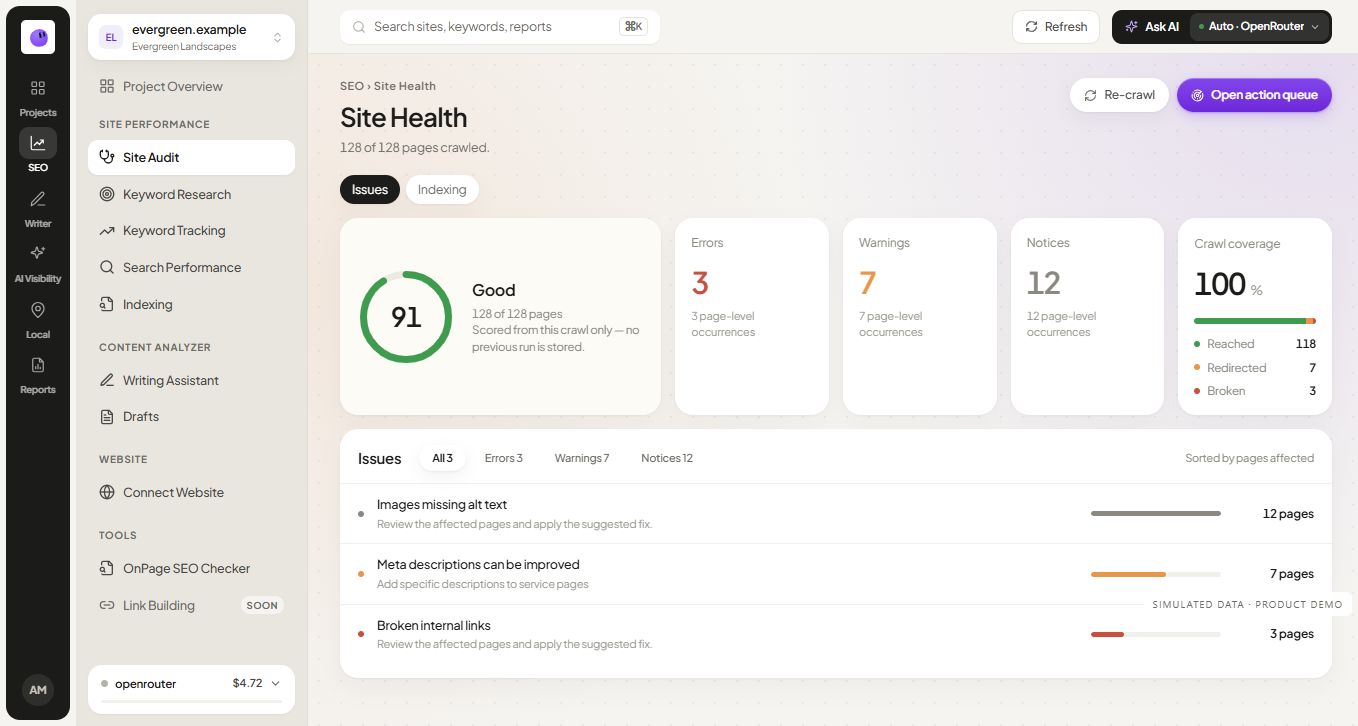Image resolution: width=1358 pixels, height=726 pixels.
Task: Open Projects in the left rail
Action: coord(38,98)
